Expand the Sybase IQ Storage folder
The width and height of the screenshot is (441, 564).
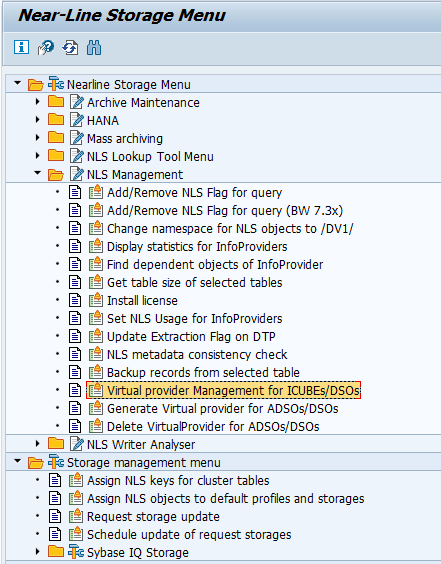pyautogui.click(x=37, y=551)
